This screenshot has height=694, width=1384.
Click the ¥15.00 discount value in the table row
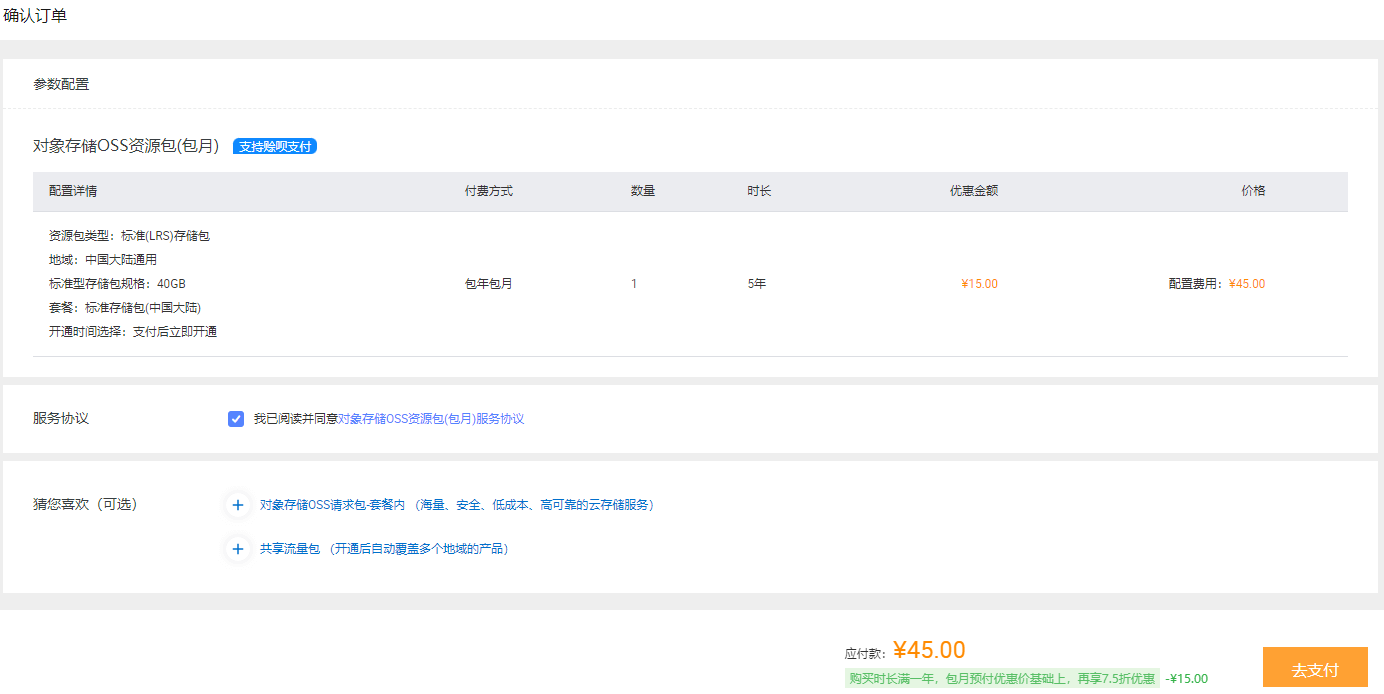979,284
